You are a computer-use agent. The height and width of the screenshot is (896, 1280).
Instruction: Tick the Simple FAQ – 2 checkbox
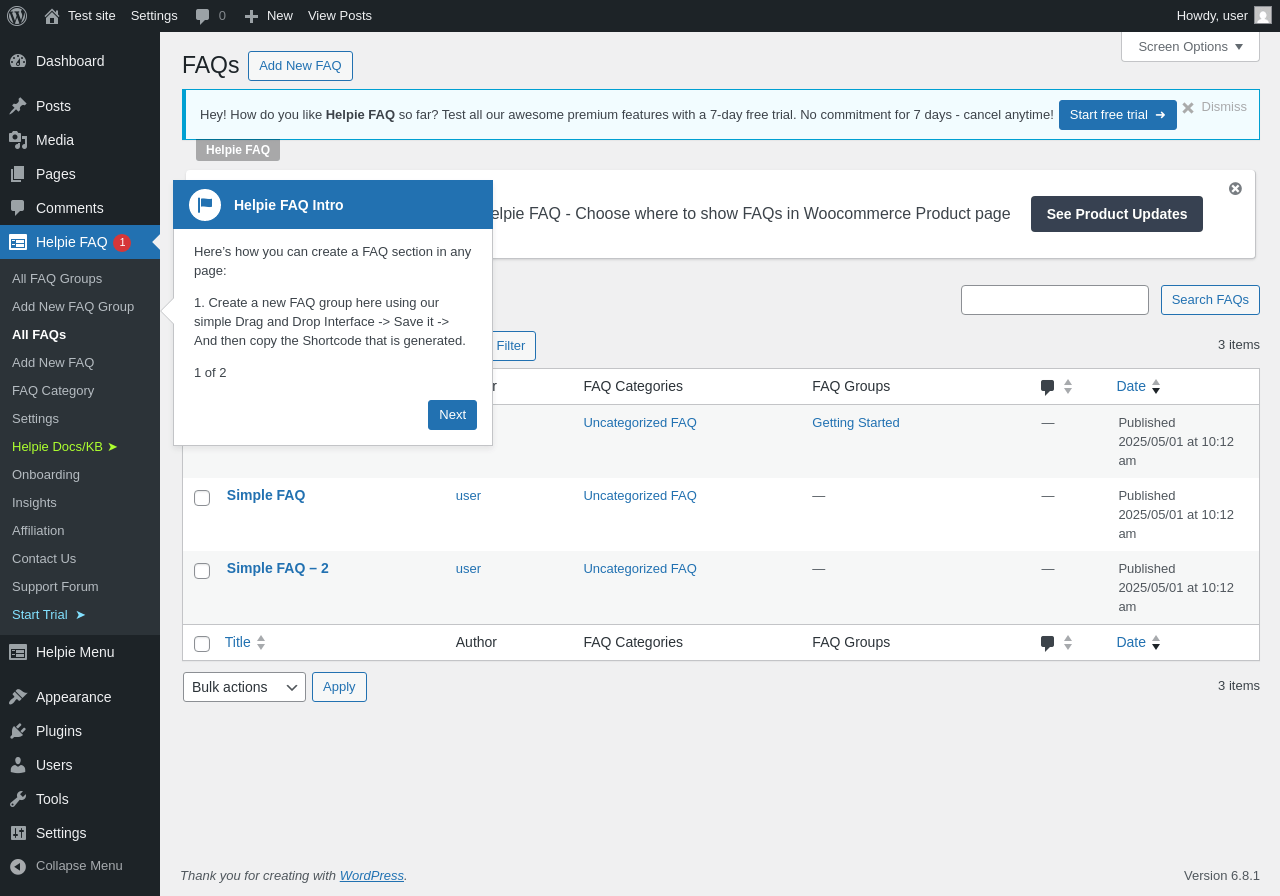[x=202, y=571]
